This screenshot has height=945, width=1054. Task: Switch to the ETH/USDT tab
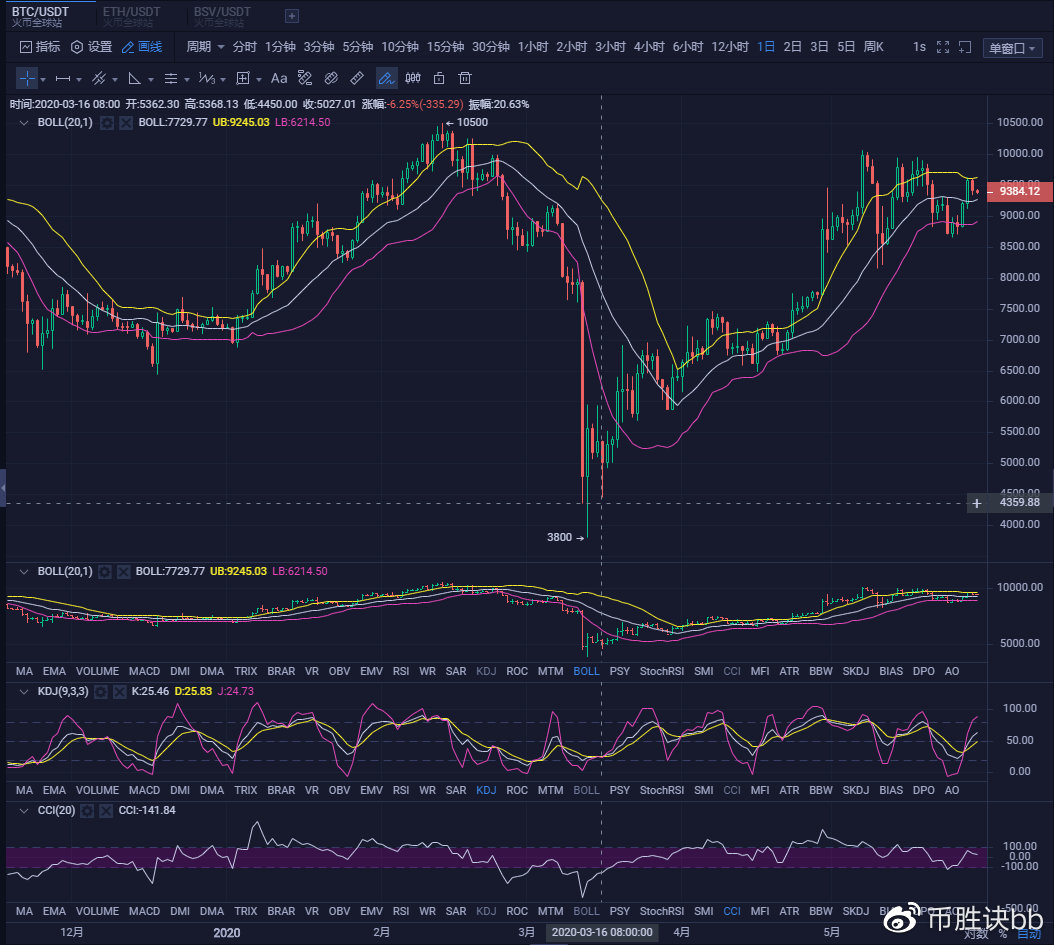coord(132,16)
